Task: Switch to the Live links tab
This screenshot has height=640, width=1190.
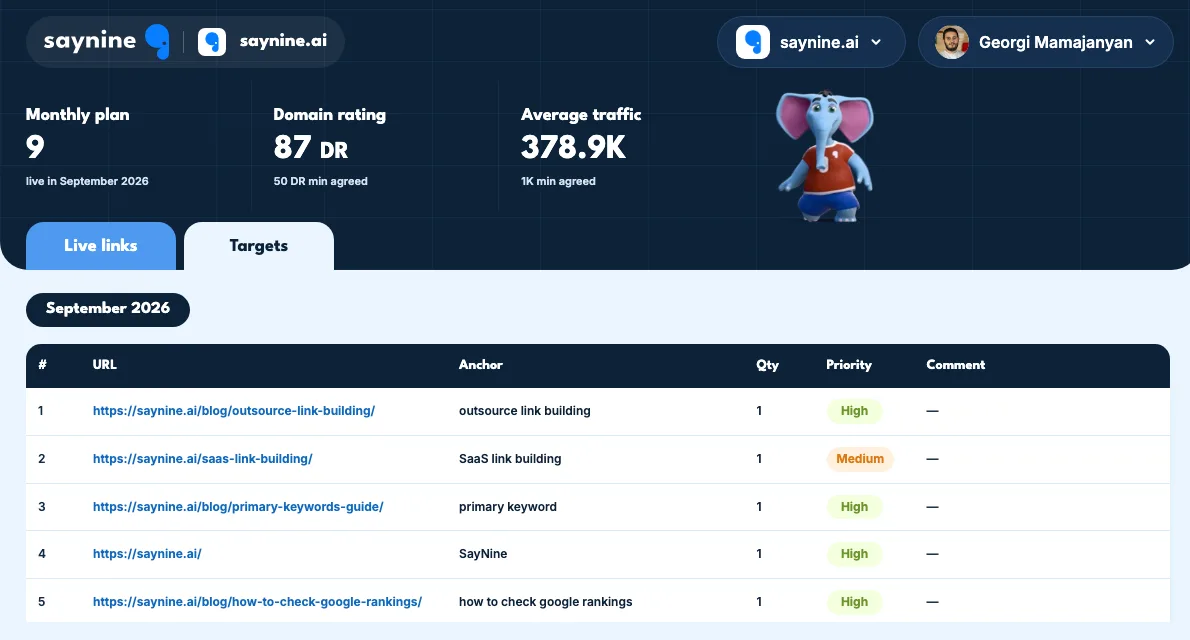Action: [101, 246]
